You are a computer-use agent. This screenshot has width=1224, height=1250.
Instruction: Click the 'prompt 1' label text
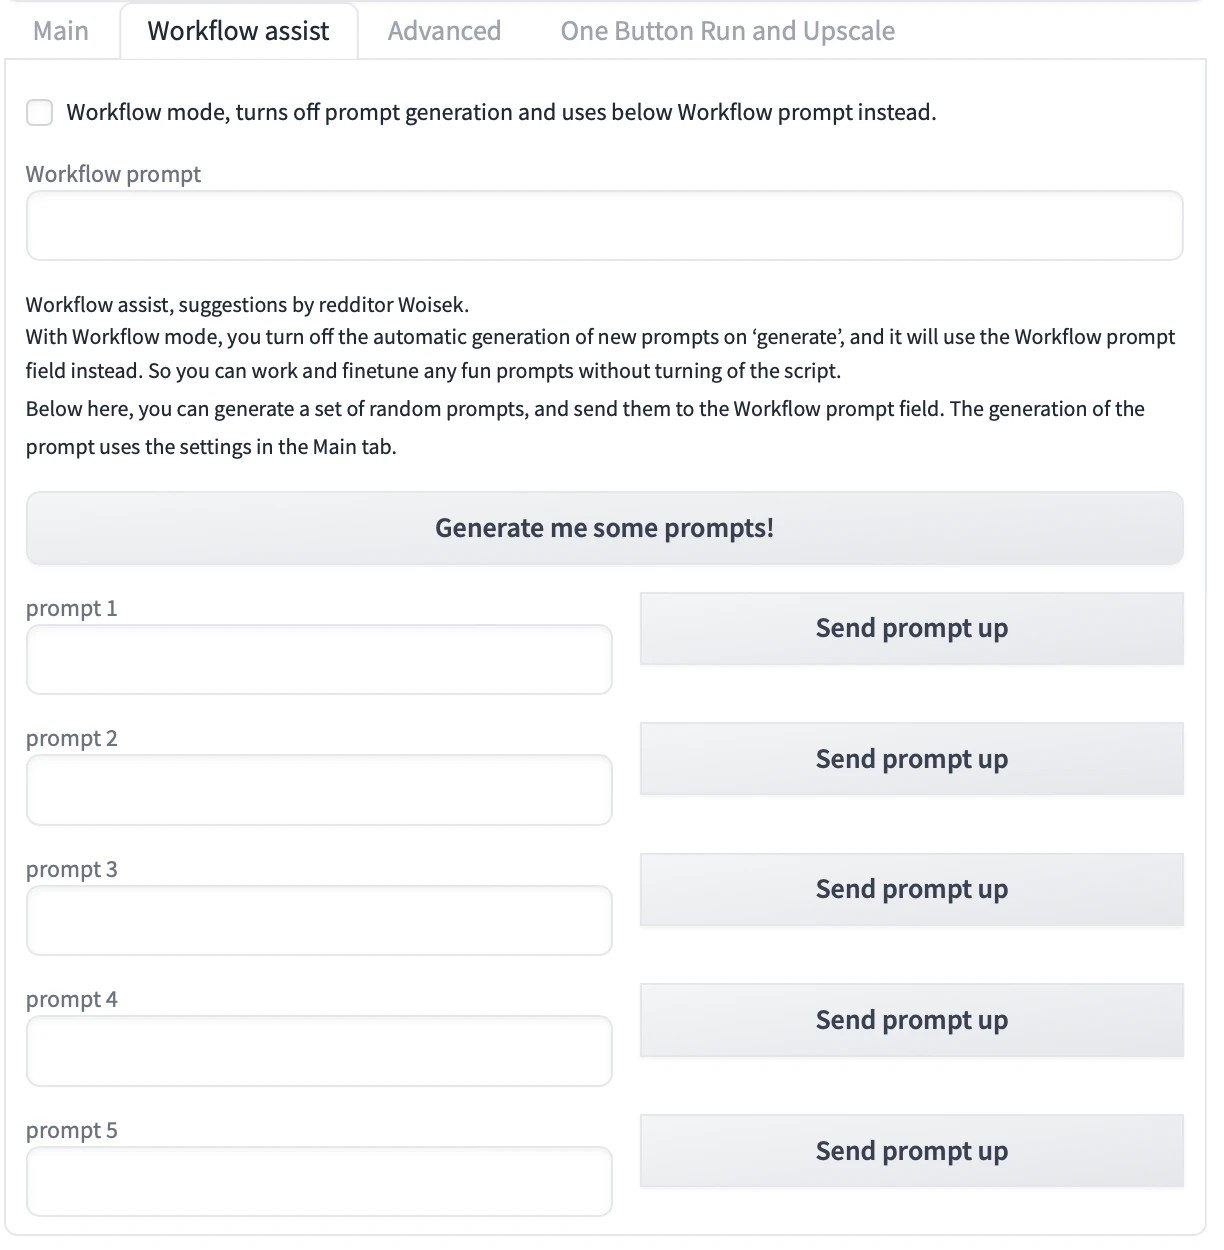71,608
